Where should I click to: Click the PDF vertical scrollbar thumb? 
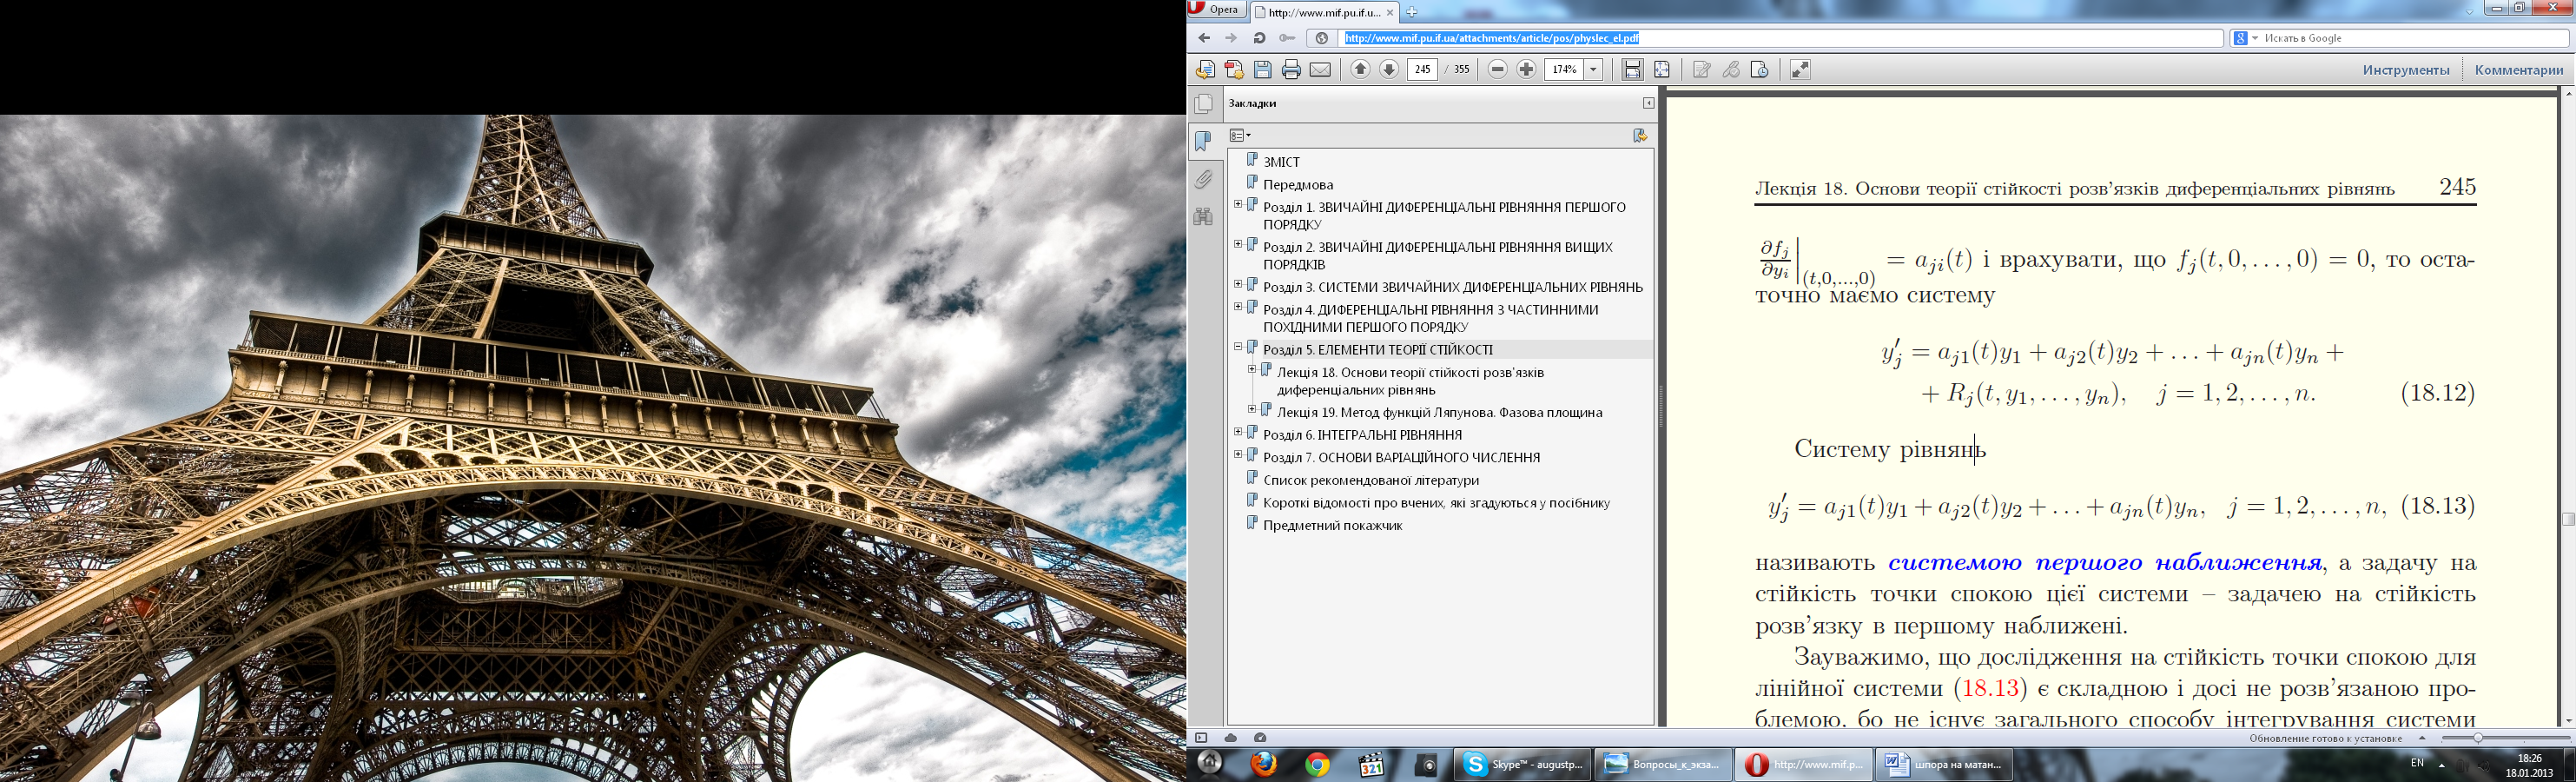click(2567, 519)
